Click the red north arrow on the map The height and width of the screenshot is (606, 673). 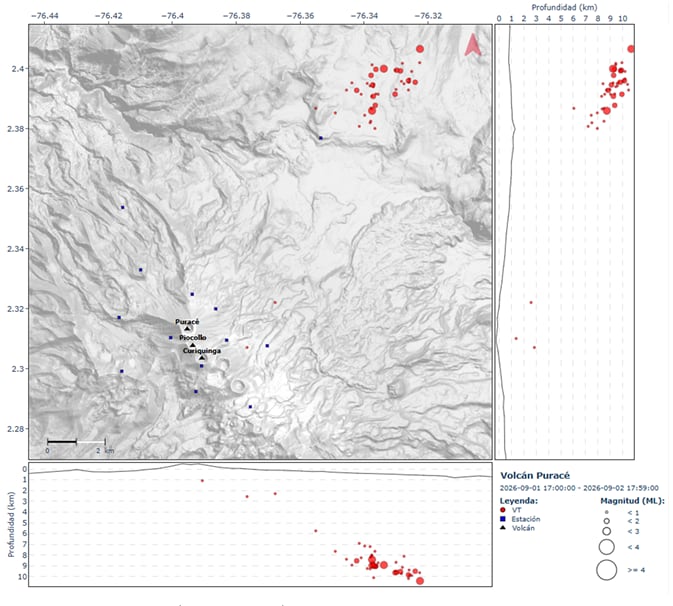click(x=473, y=45)
